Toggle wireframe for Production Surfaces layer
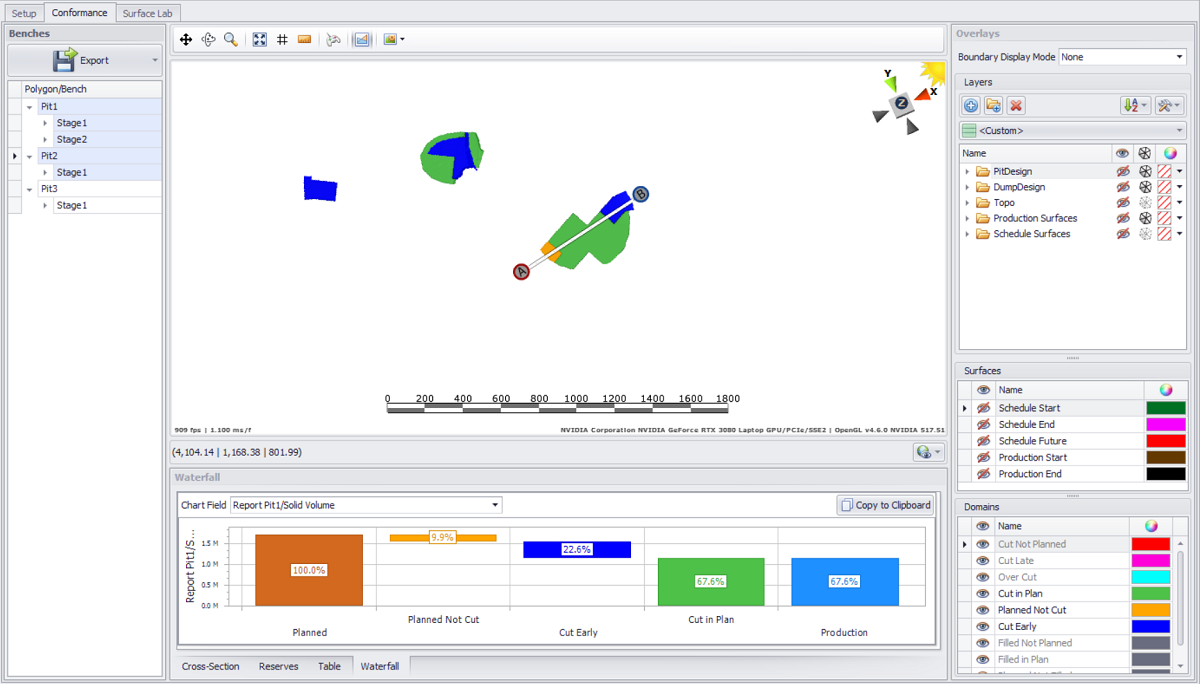The image size is (1200, 684). (1145, 218)
